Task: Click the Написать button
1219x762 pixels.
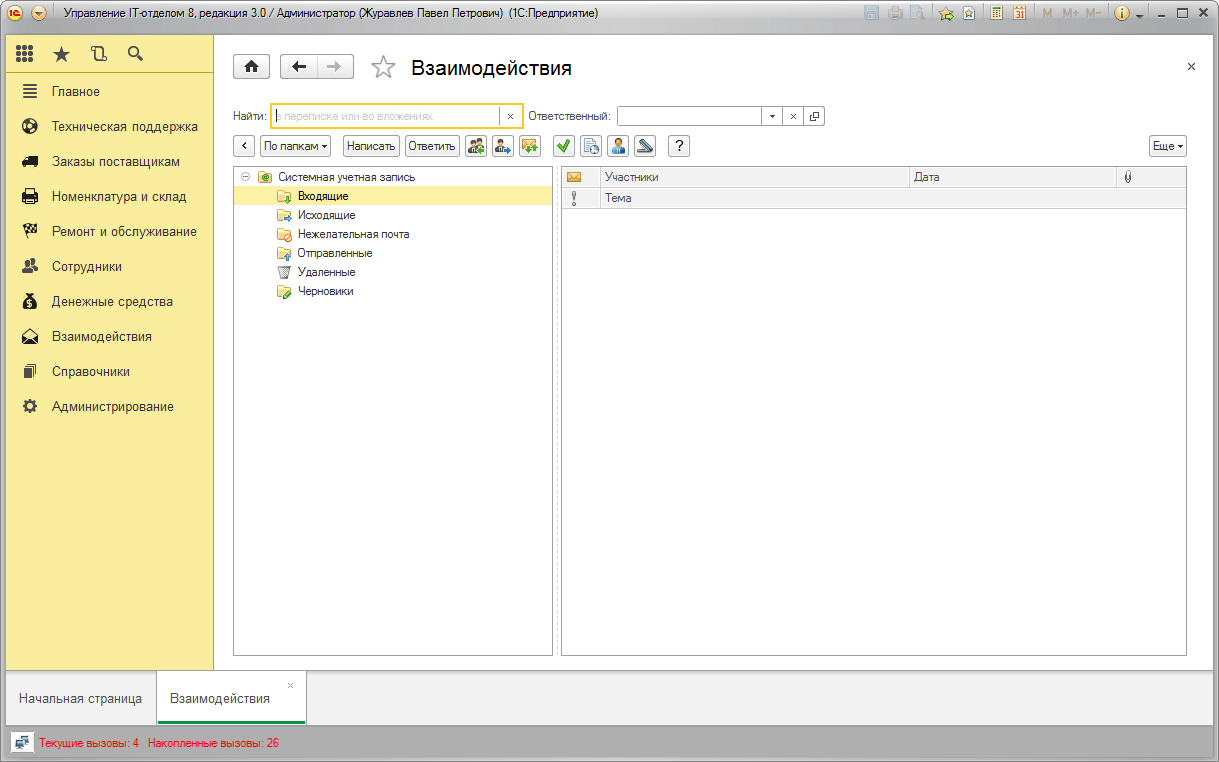Action: point(371,146)
